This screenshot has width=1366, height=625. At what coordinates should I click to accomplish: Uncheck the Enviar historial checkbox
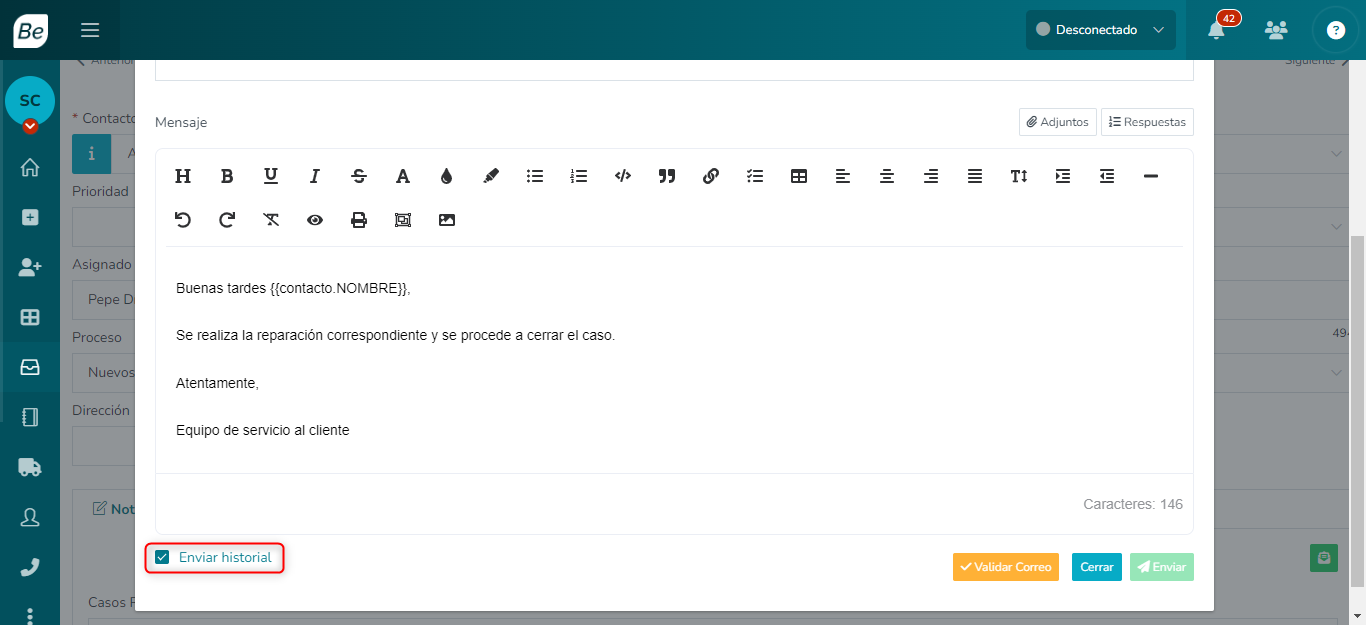pyautogui.click(x=163, y=557)
